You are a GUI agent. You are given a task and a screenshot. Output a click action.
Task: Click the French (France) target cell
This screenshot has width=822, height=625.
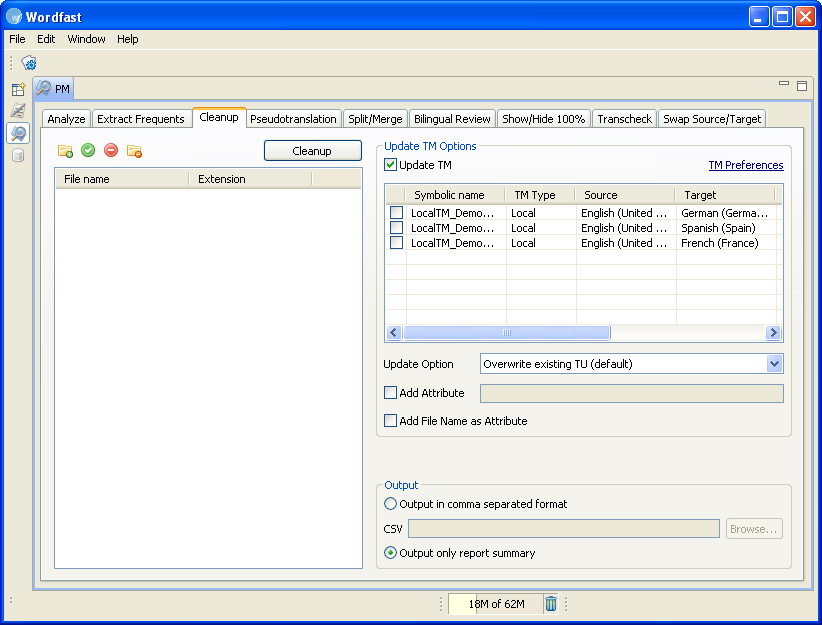coord(726,243)
